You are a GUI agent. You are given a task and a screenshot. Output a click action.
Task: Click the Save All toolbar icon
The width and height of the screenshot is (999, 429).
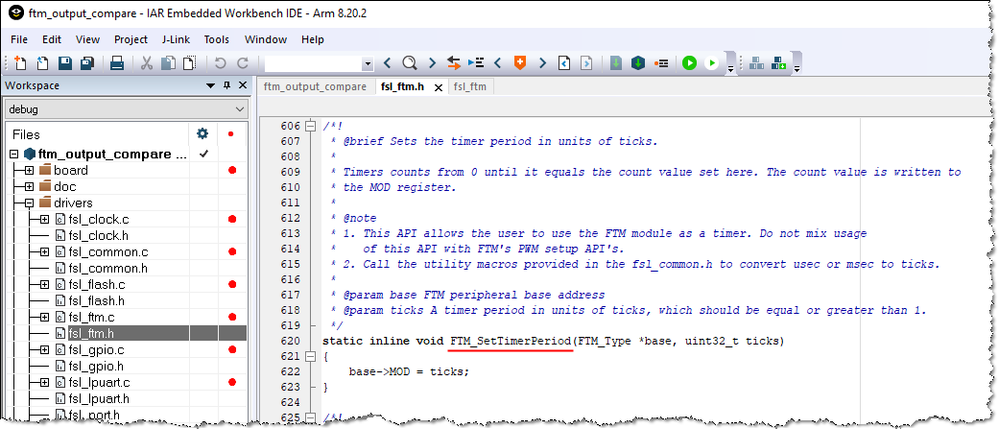pos(87,63)
